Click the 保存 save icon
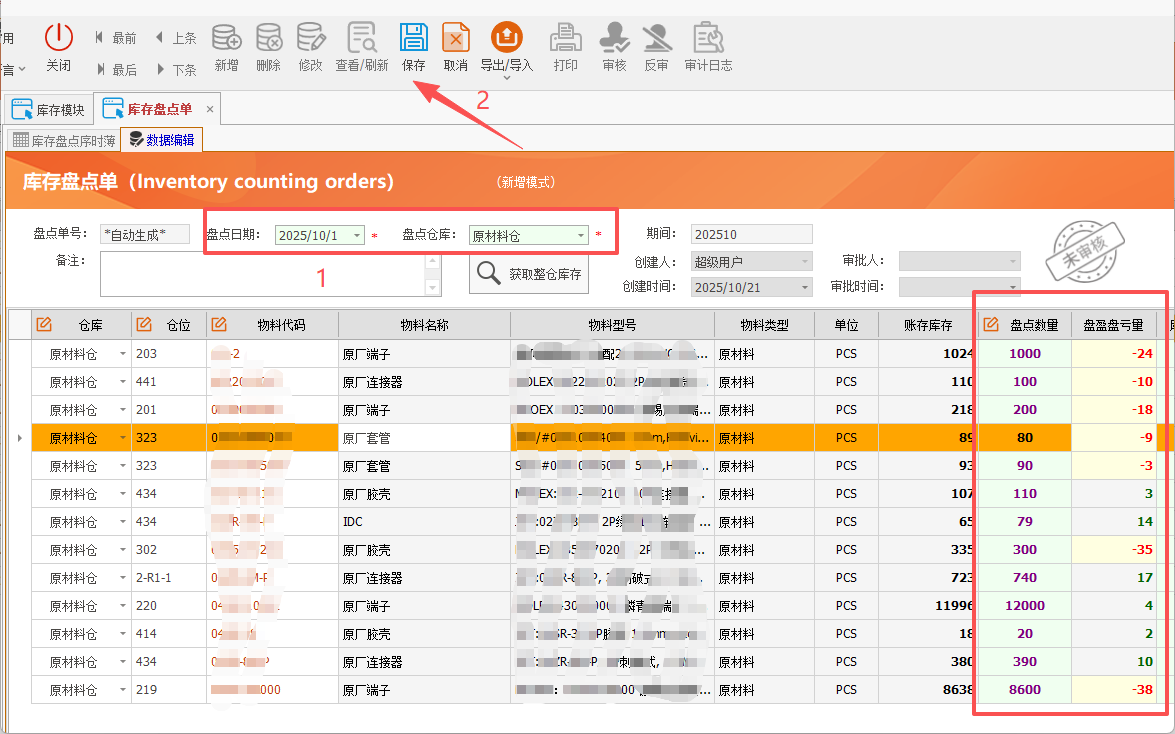The image size is (1175, 734). point(413,40)
